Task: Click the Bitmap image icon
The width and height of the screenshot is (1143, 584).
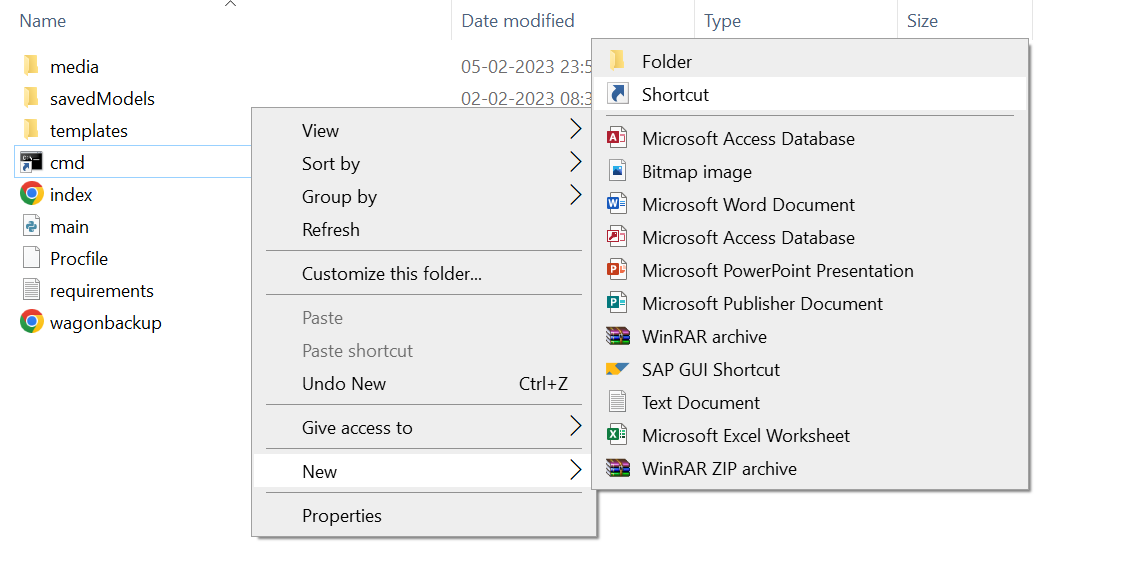Action: click(617, 171)
